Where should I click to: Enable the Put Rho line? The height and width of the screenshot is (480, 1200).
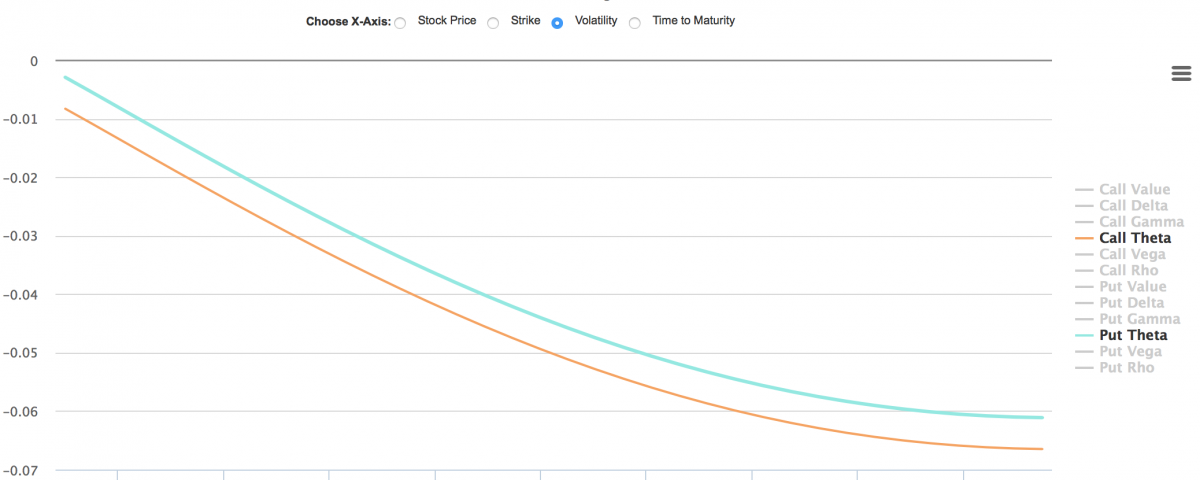point(1127,368)
